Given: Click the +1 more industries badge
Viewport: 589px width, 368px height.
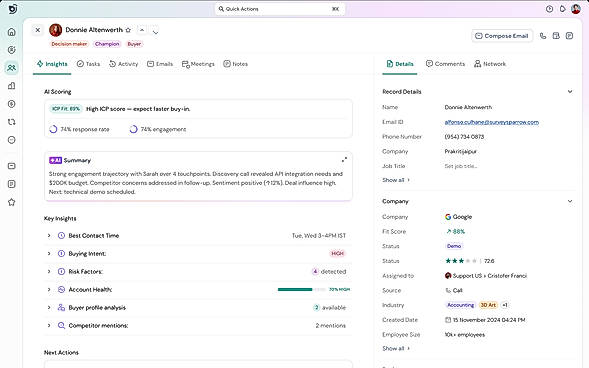Looking at the screenshot, I should click(505, 305).
